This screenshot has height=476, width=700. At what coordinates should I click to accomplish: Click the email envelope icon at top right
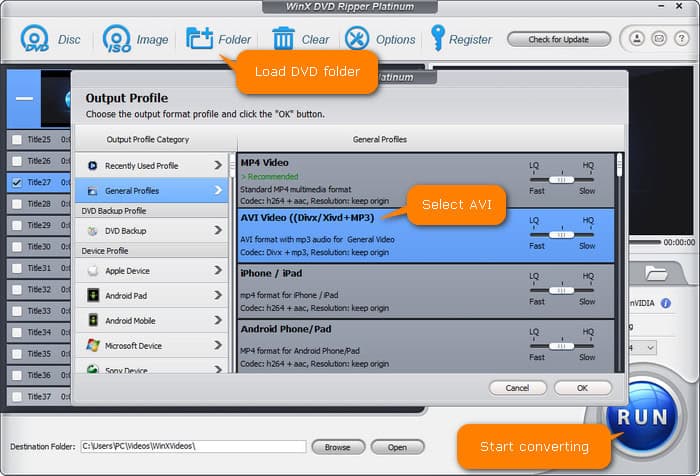[658, 39]
